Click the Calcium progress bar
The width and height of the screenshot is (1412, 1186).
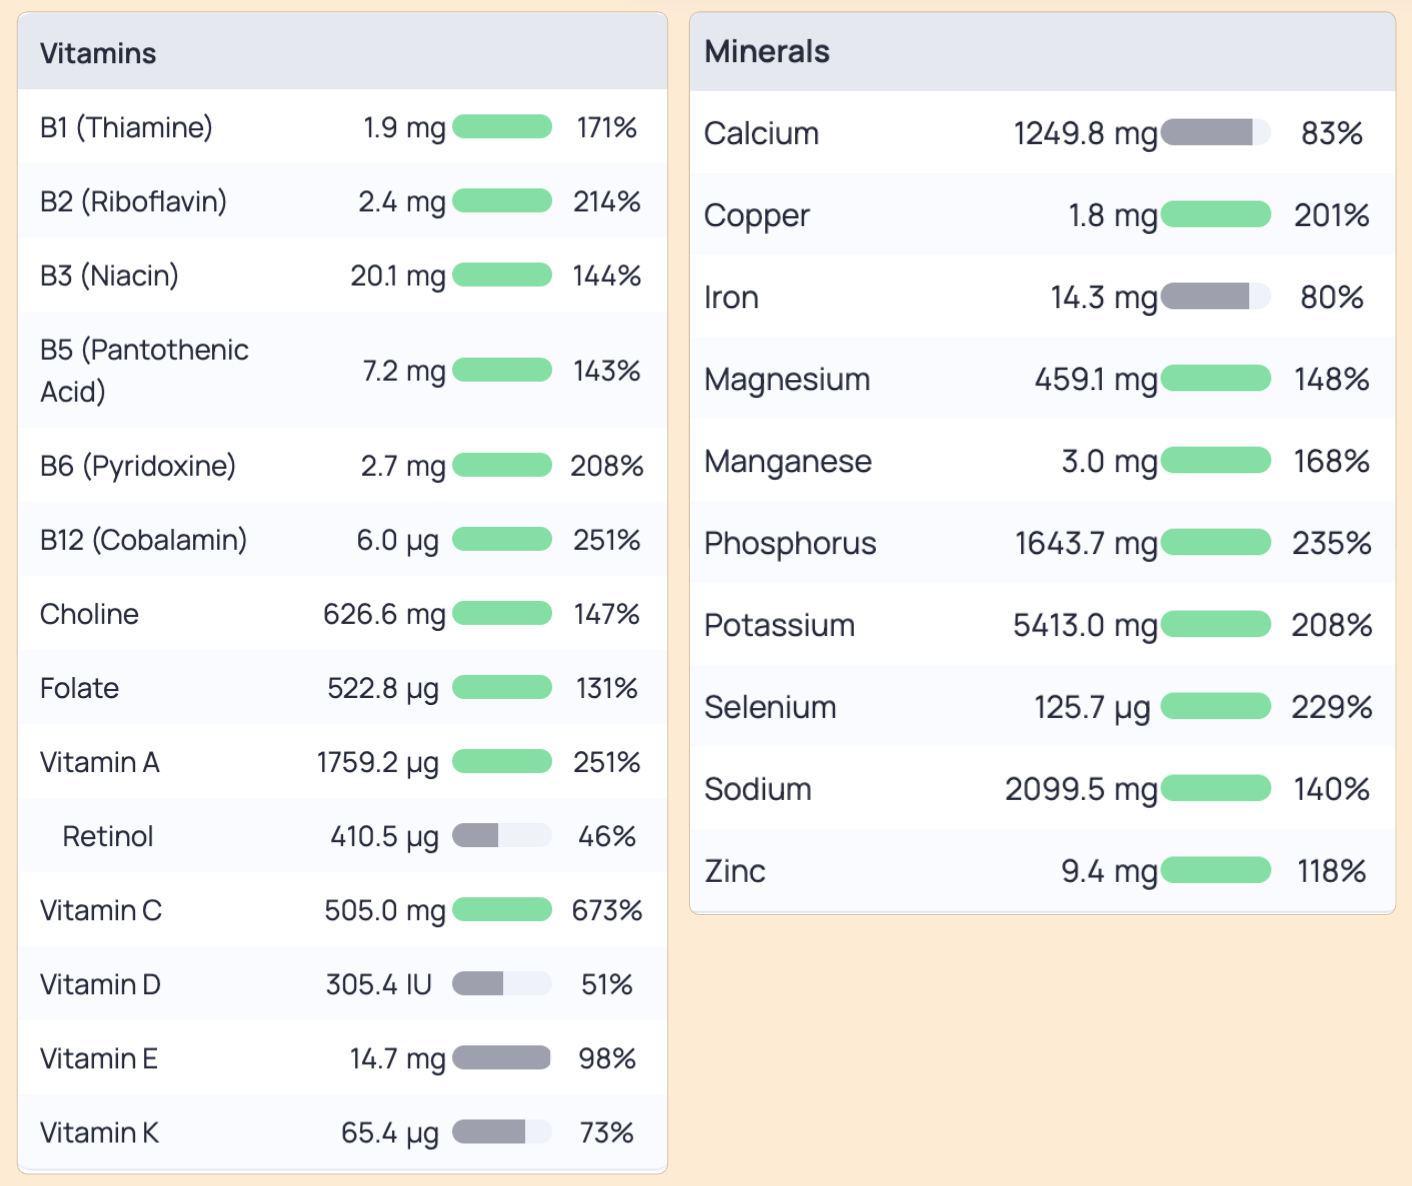pyautogui.click(x=1216, y=133)
